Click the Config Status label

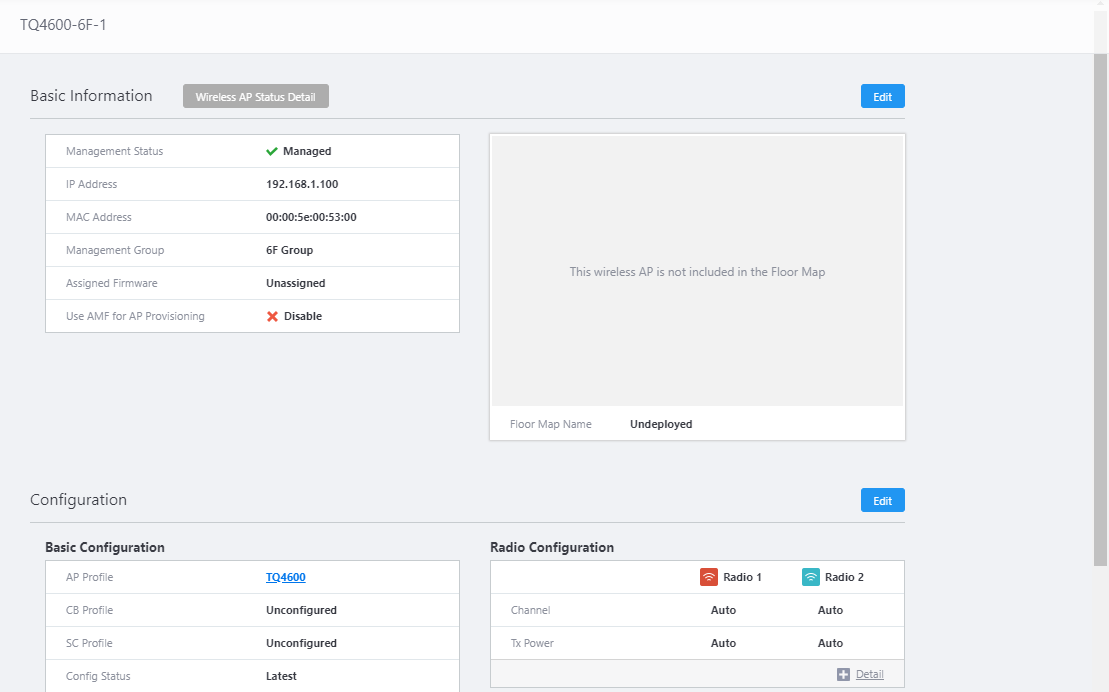pos(98,676)
